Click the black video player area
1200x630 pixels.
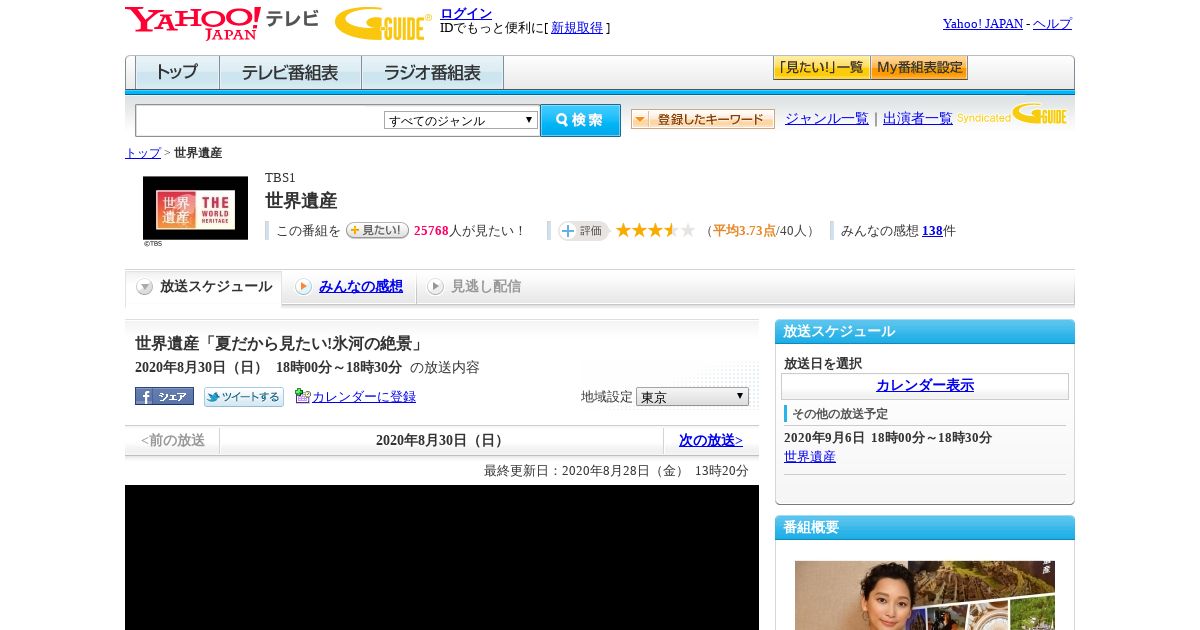click(x=442, y=557)
